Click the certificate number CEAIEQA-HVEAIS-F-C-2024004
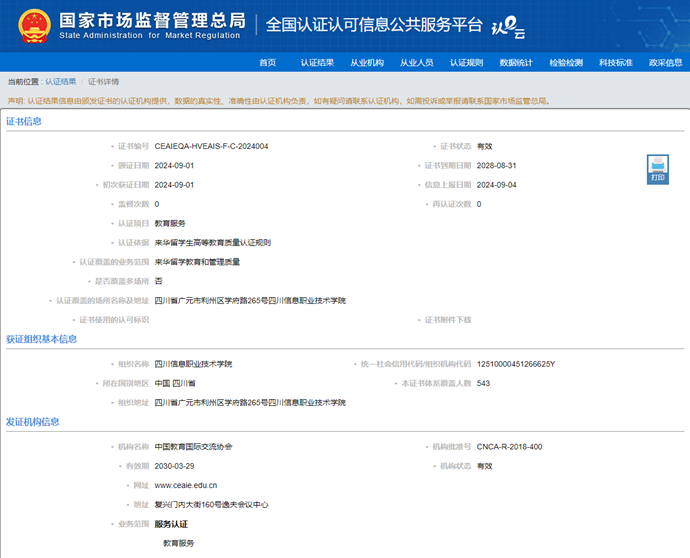This screenshot has height=558, width=690. (211, 146)
